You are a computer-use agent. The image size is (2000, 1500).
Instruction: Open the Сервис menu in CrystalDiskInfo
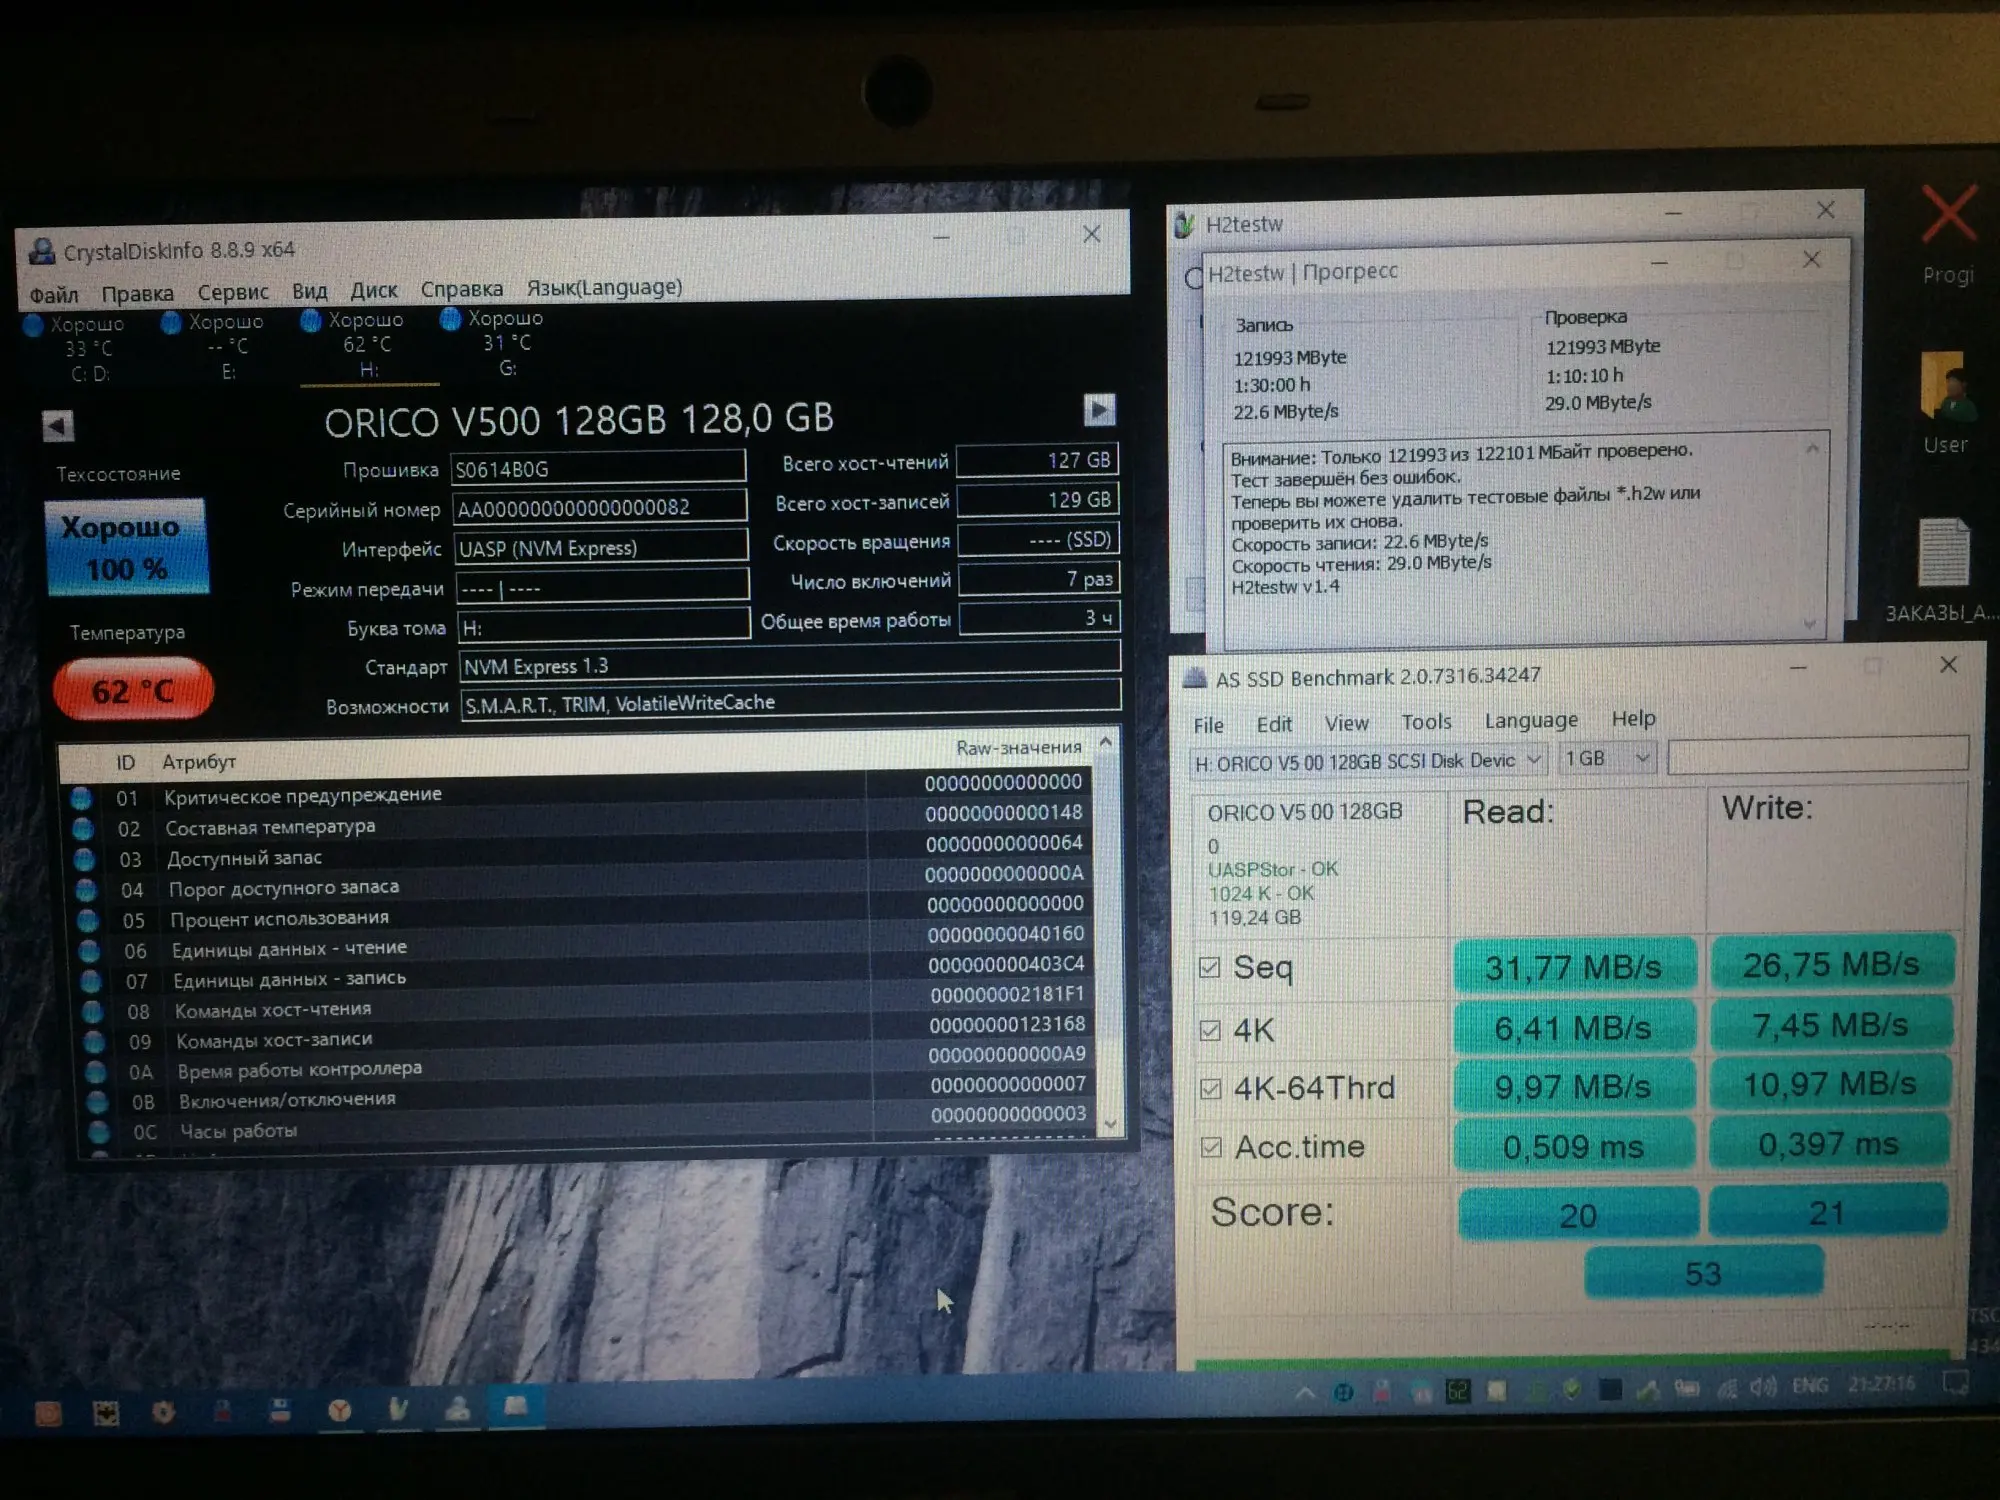pos(232,292)
